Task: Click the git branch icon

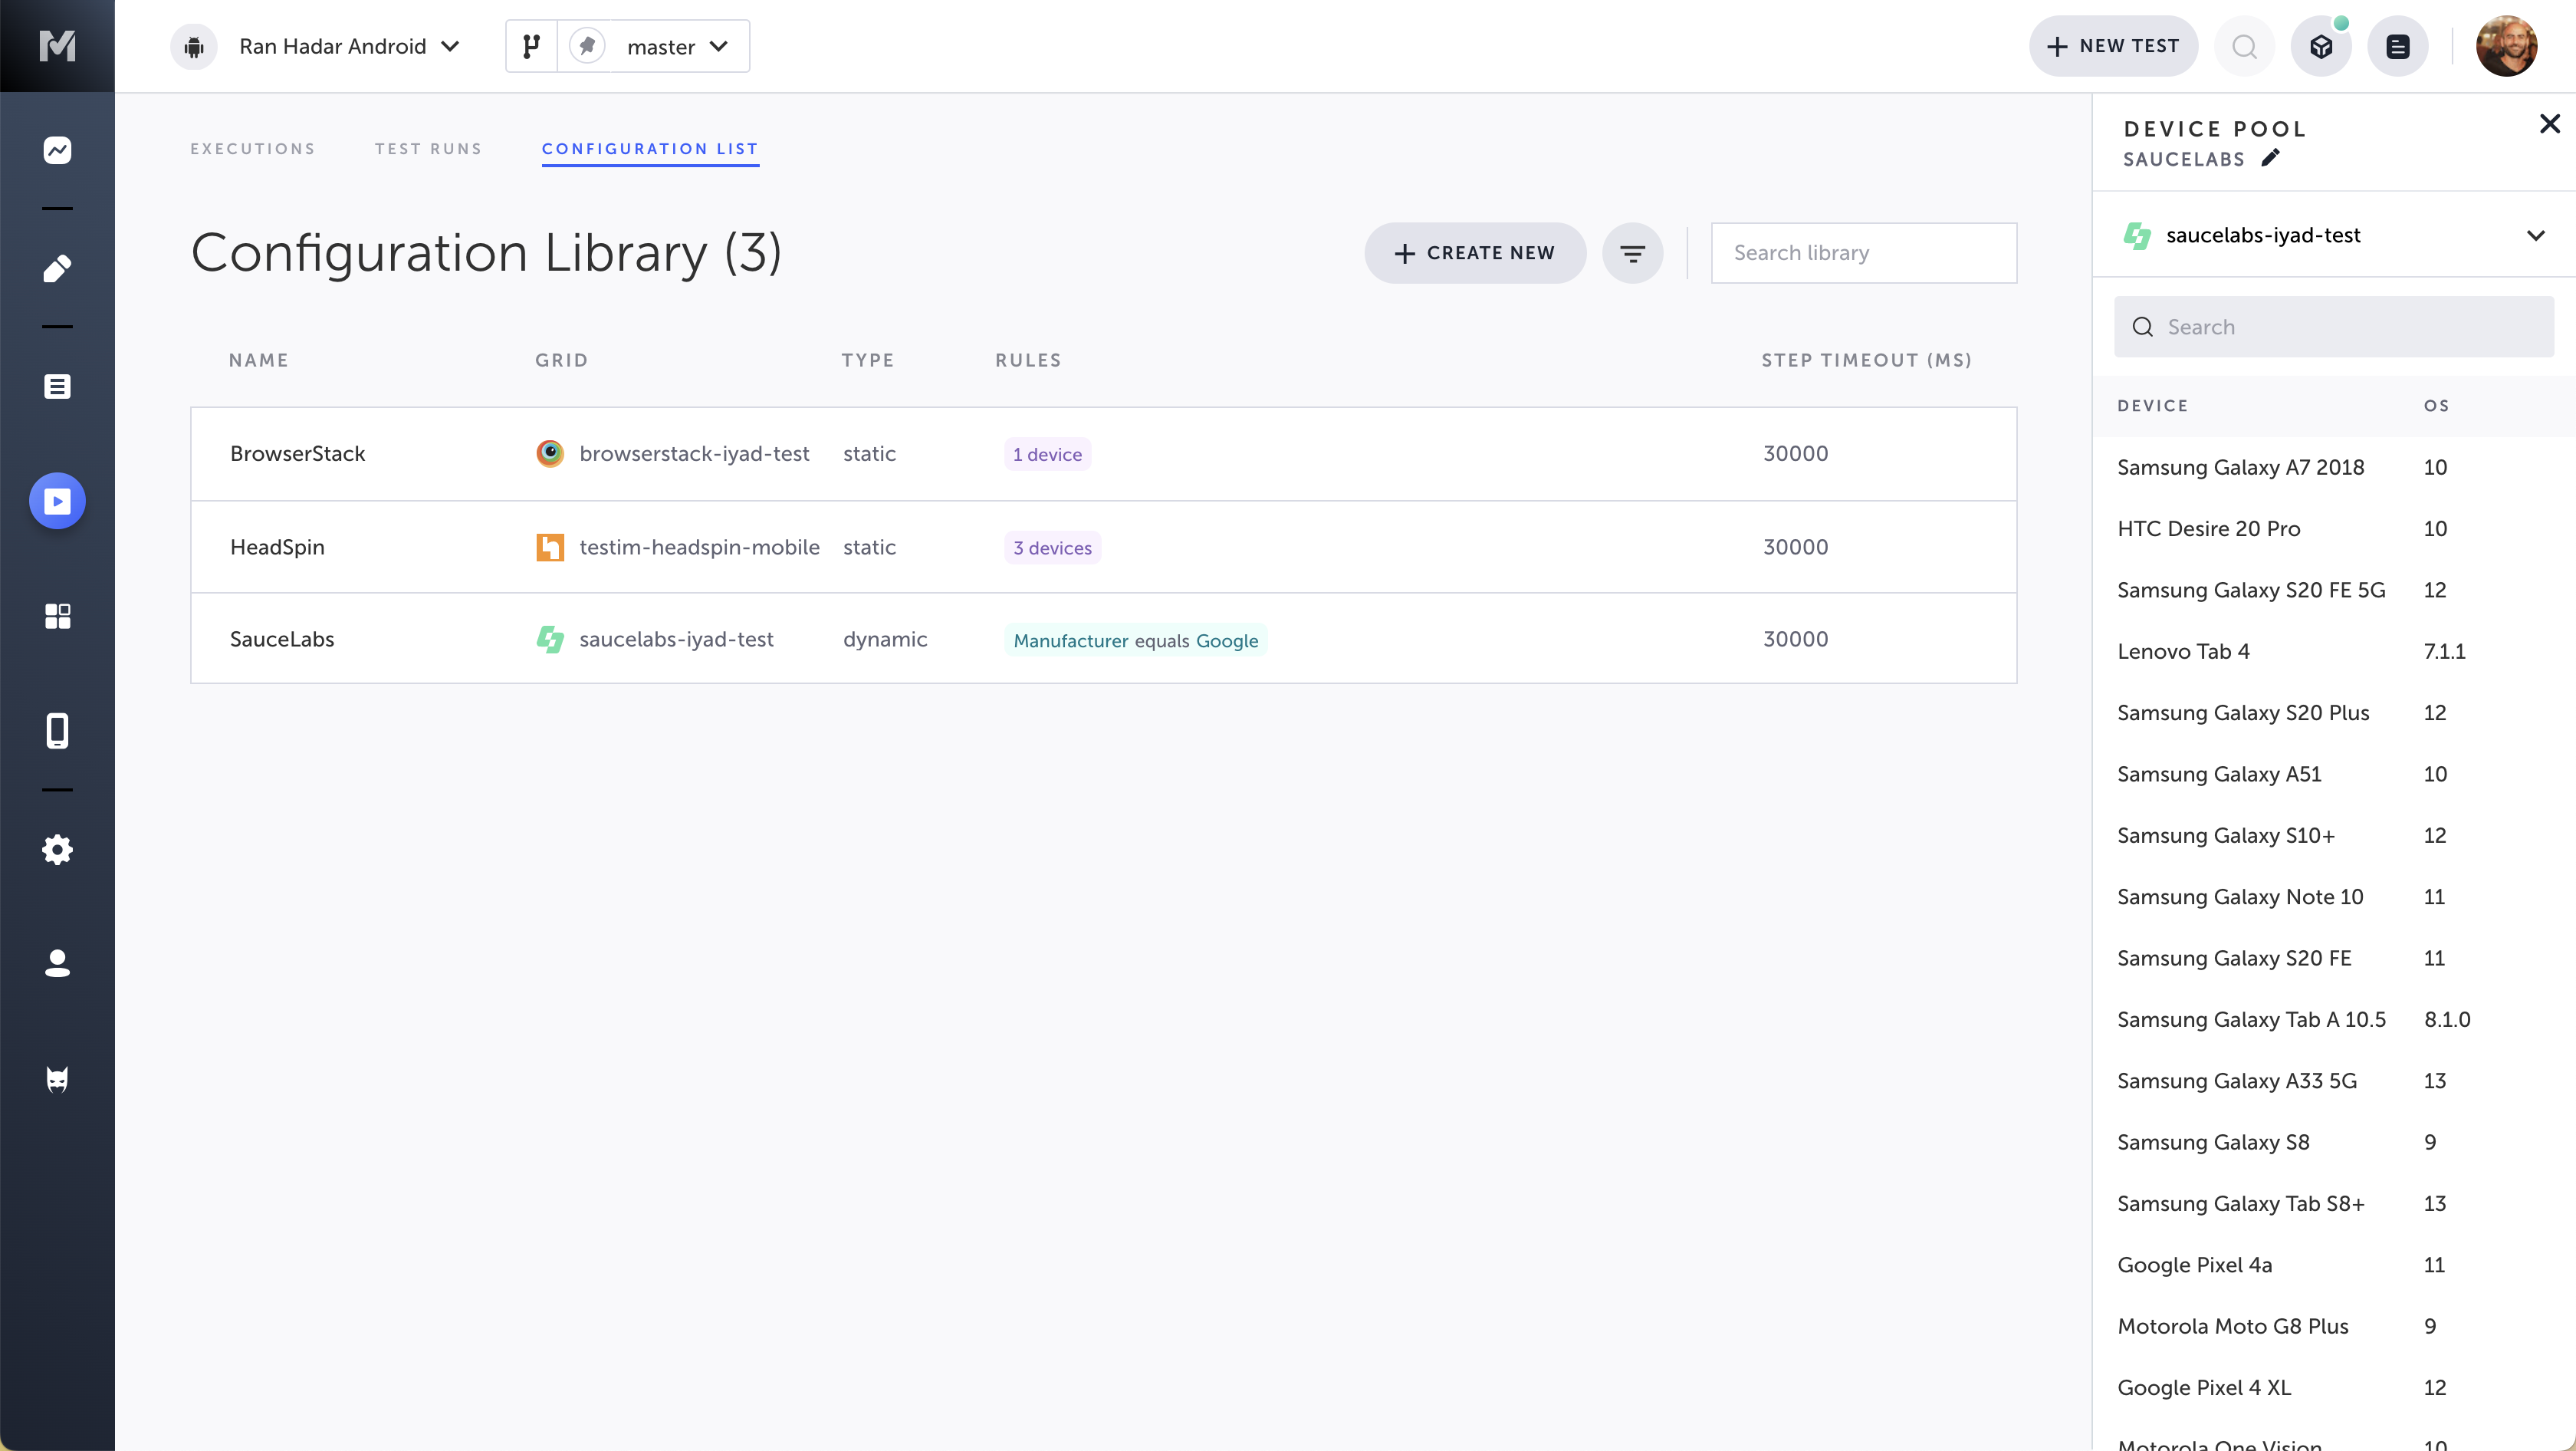Action: (531, 46)
